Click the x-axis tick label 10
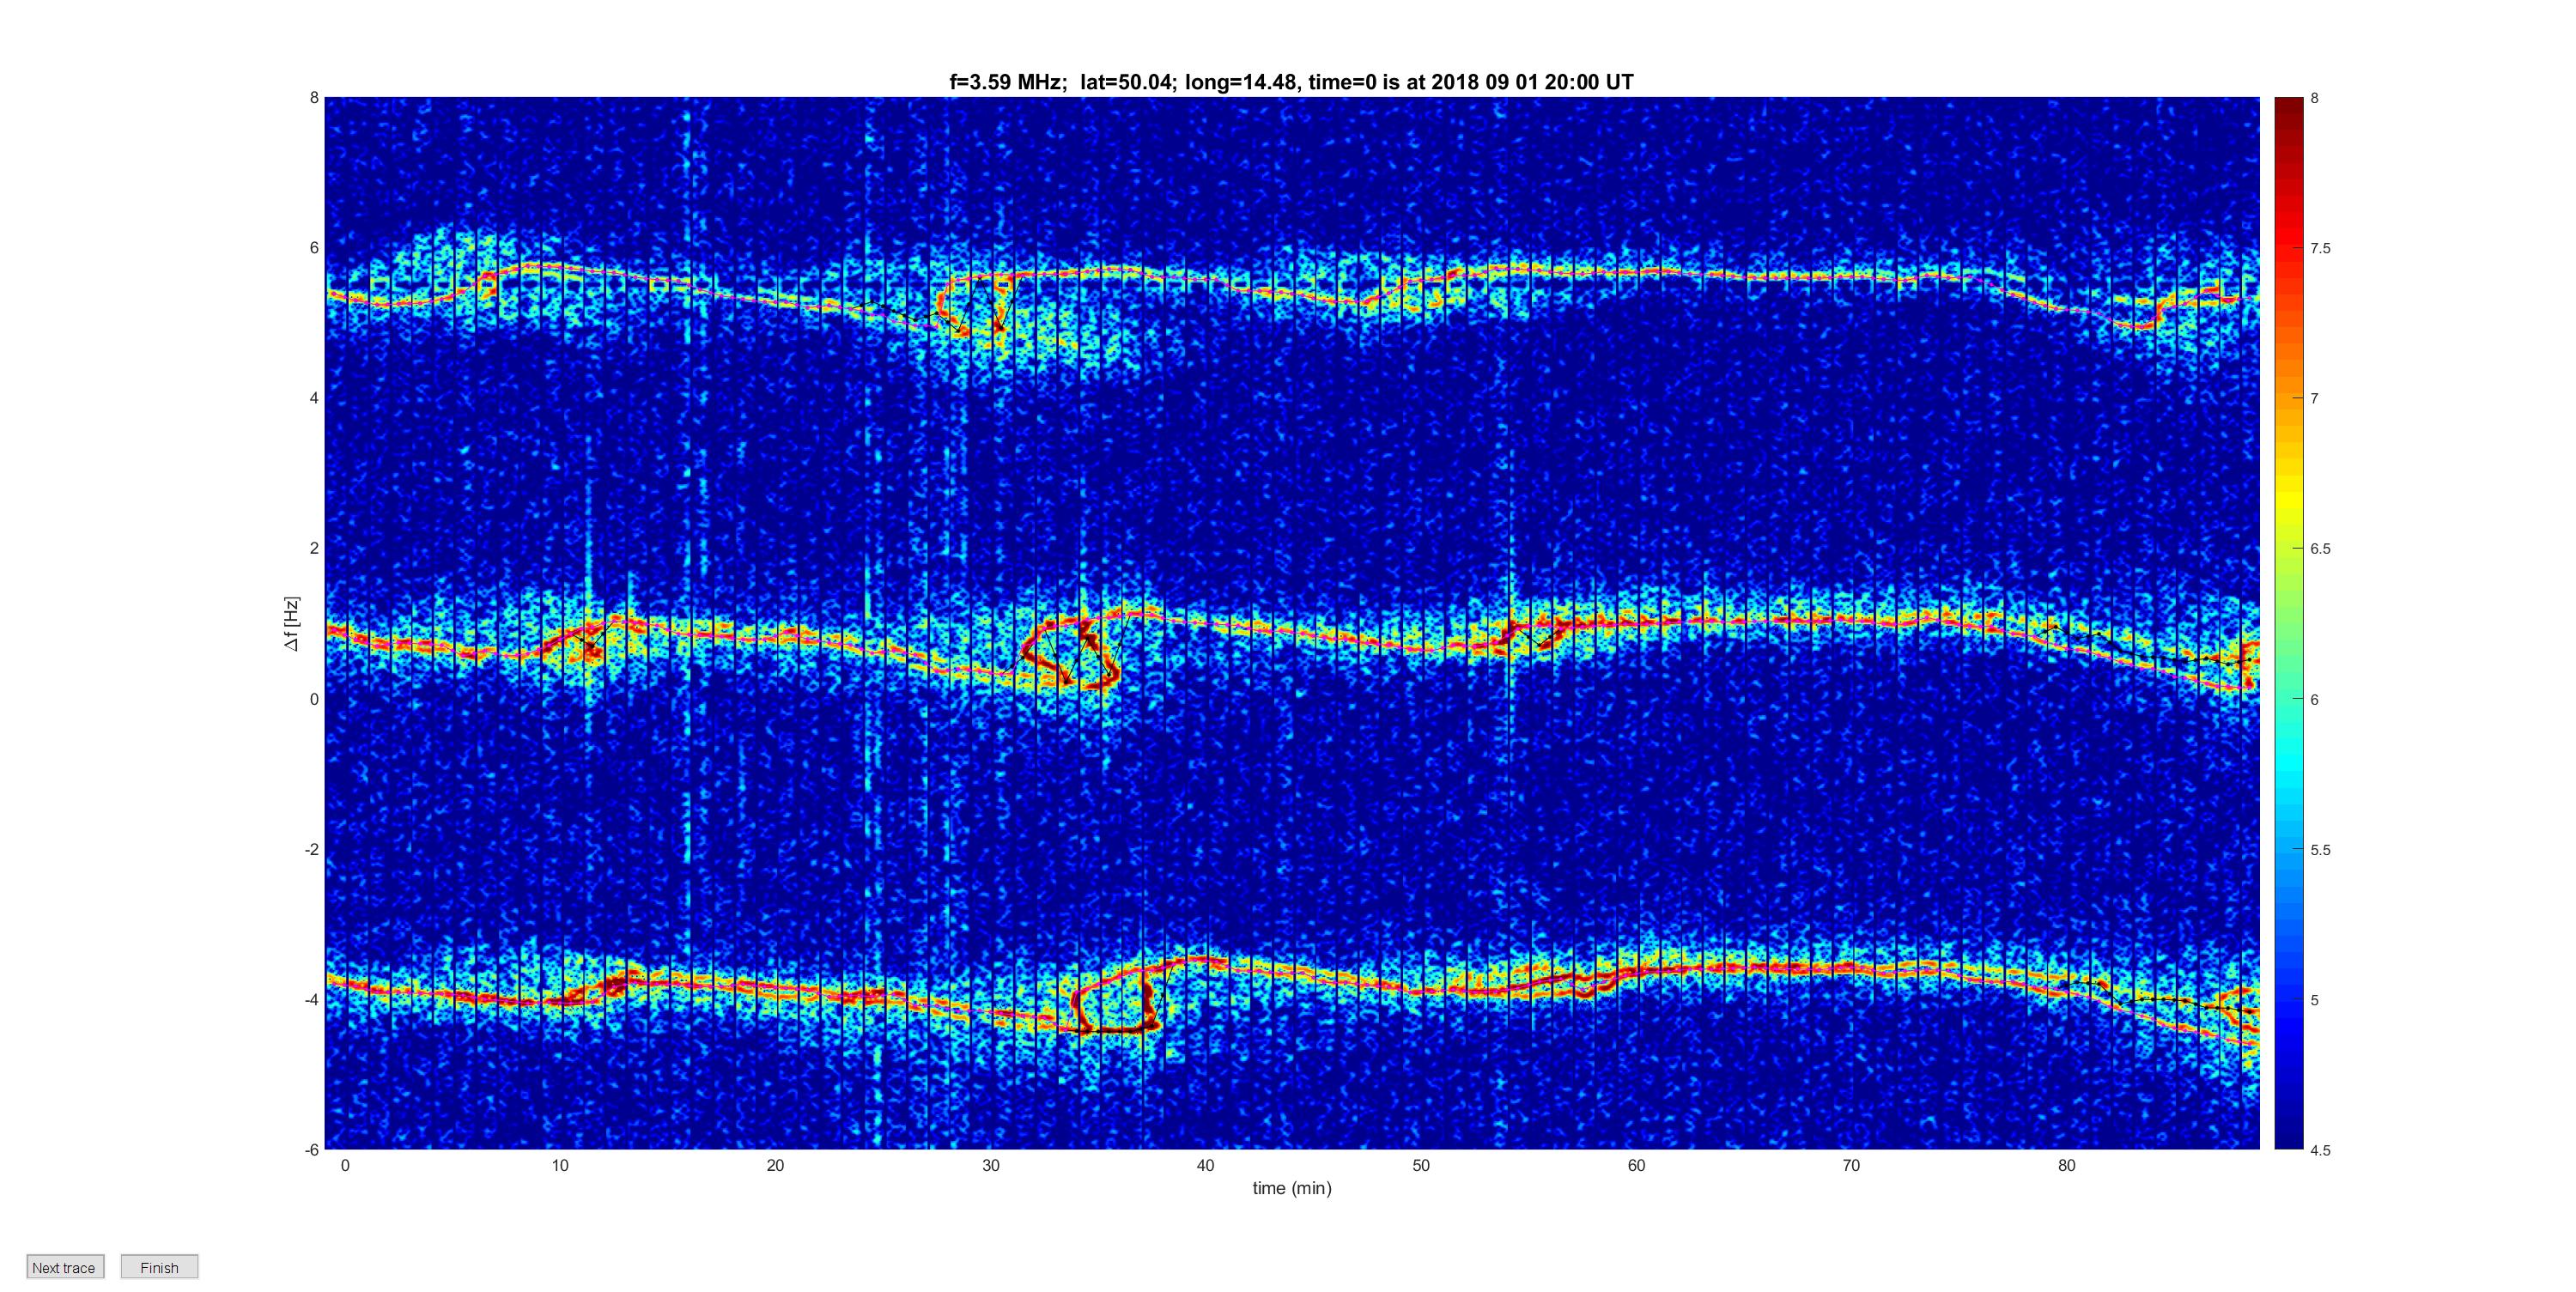Screen dimensions: 2576x1292 (x=560, y=1165)
